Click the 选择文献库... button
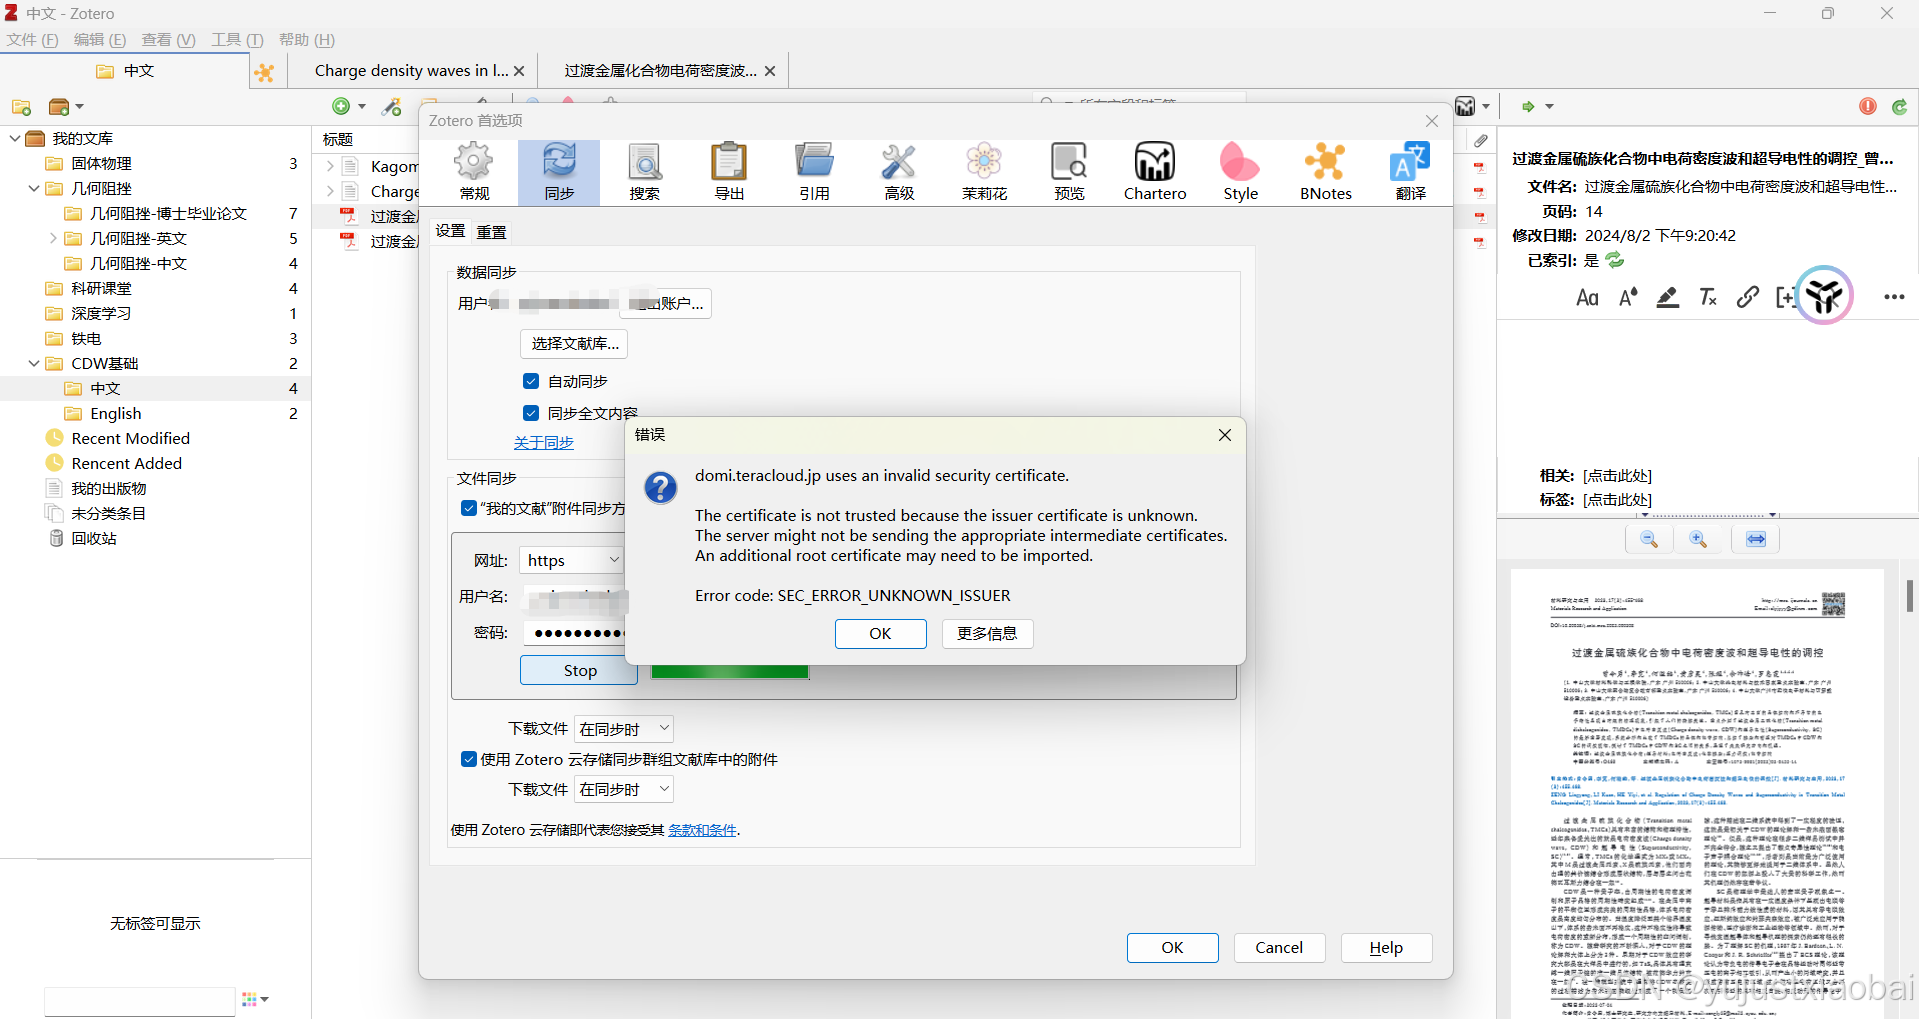The width and height of the screenshot is (1919, 1019). 574,343
